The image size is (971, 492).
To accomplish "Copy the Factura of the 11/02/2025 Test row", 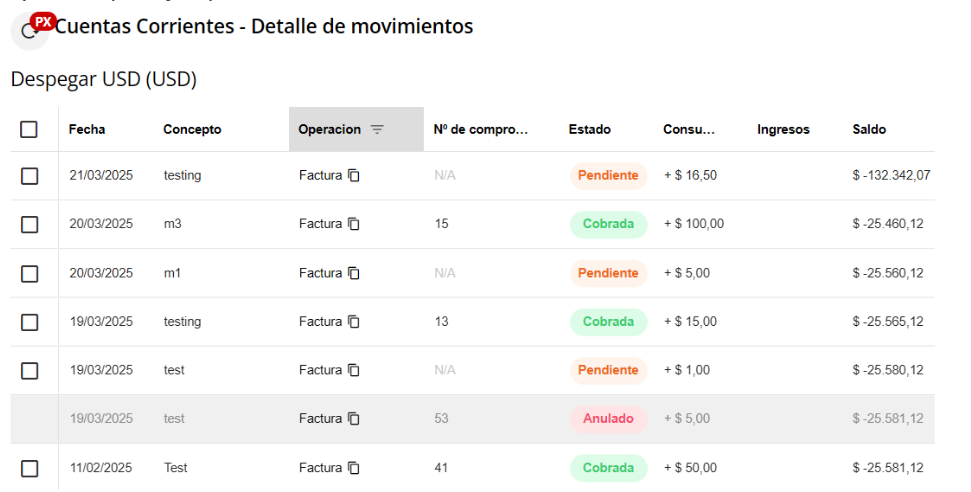I will (354, 467).
